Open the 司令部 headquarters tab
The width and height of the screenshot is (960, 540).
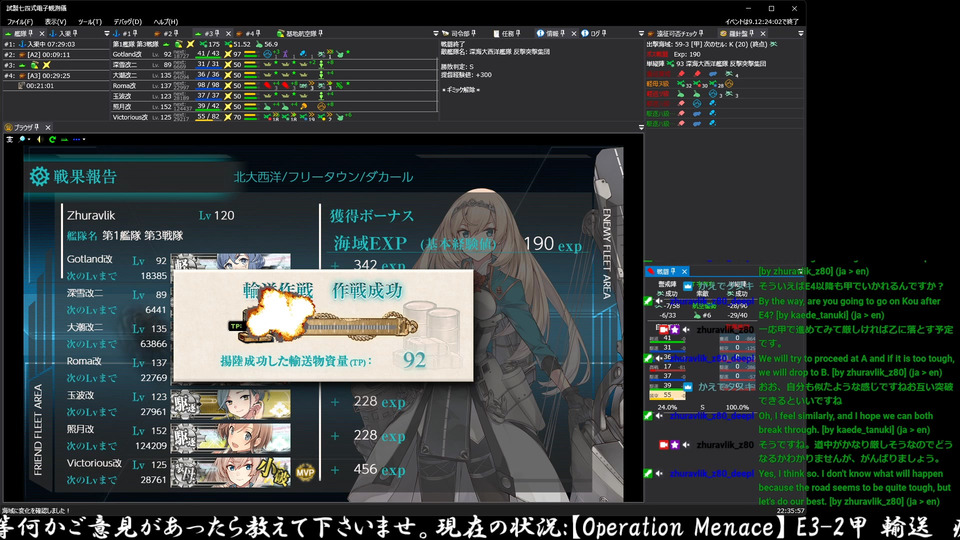pyautogui.click(x=460, y=33)
